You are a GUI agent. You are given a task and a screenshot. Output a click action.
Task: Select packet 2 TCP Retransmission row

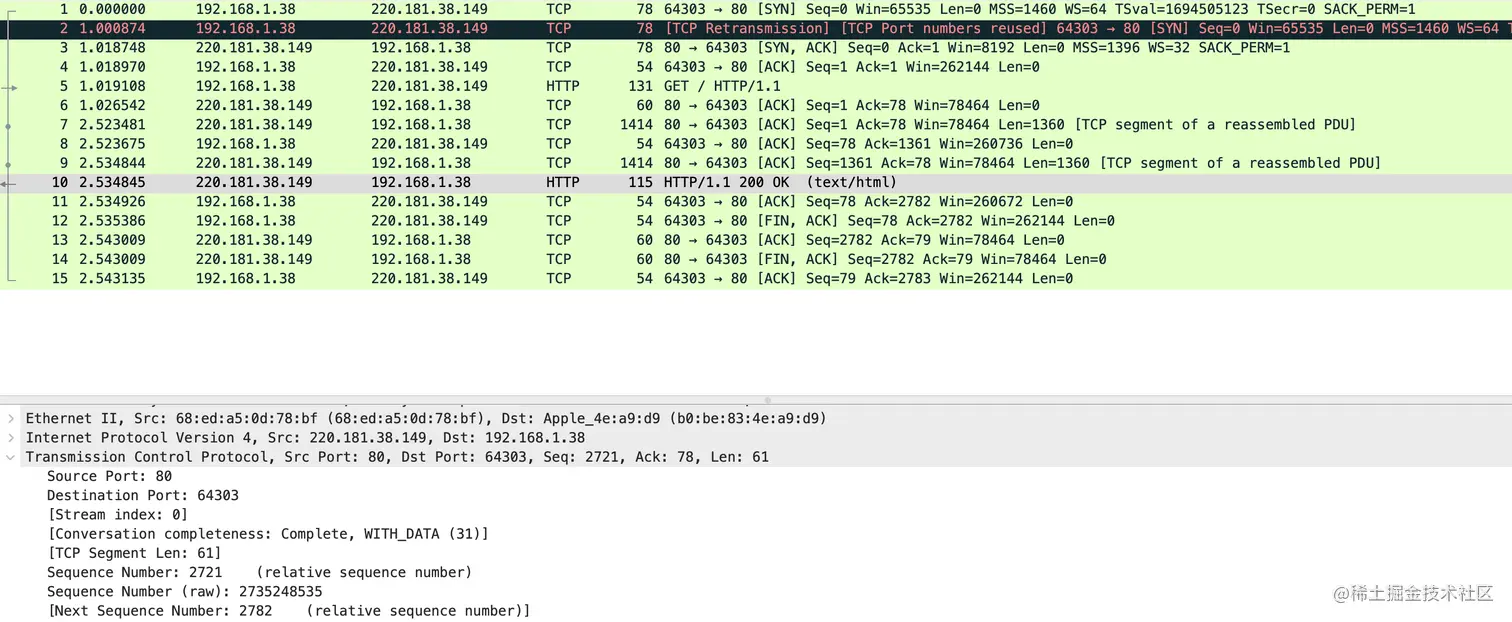756,28
